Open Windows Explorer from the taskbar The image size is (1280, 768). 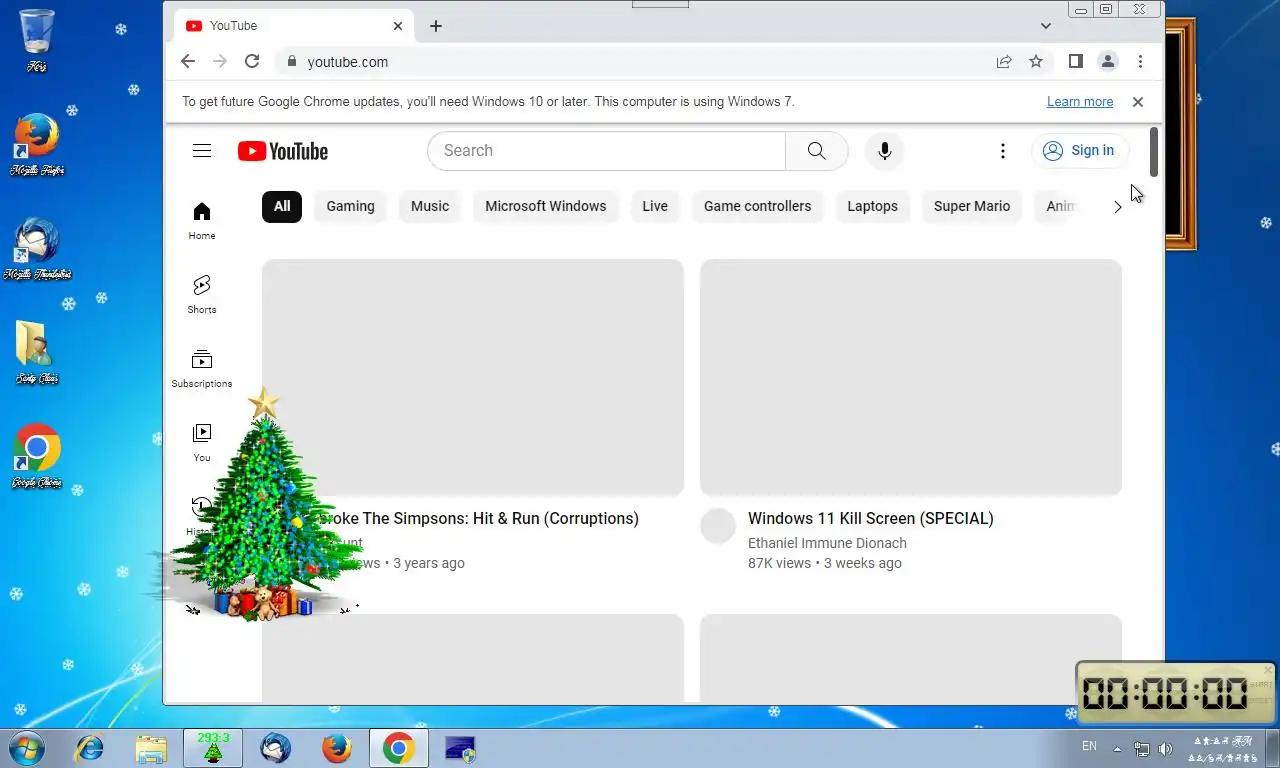click(x=151, y=748)
